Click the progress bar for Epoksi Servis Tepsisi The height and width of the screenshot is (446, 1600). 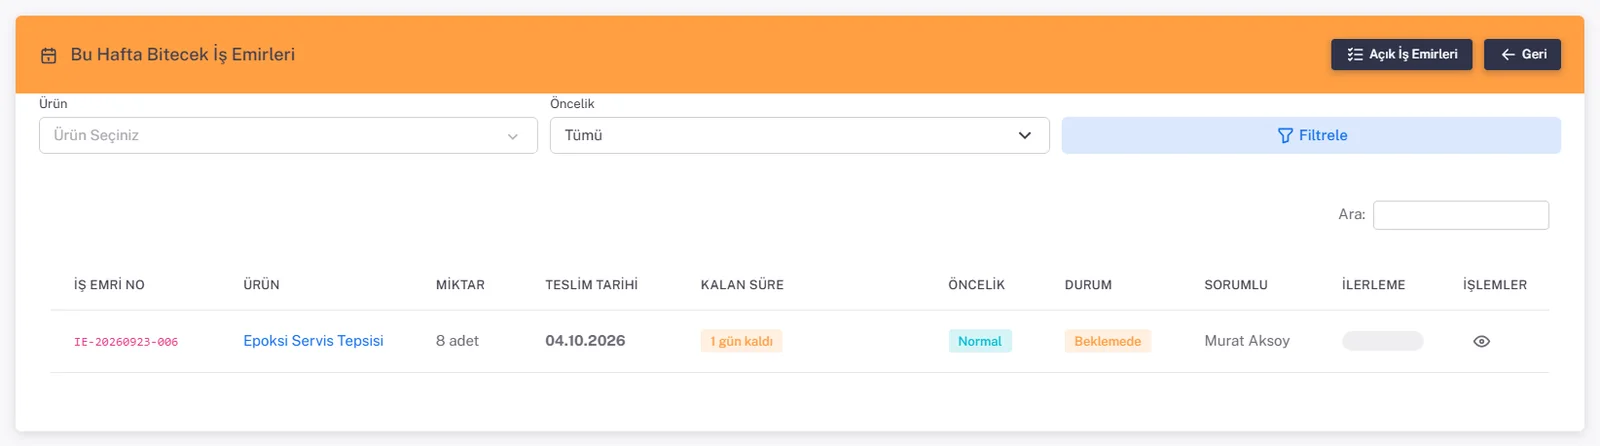1382,341
